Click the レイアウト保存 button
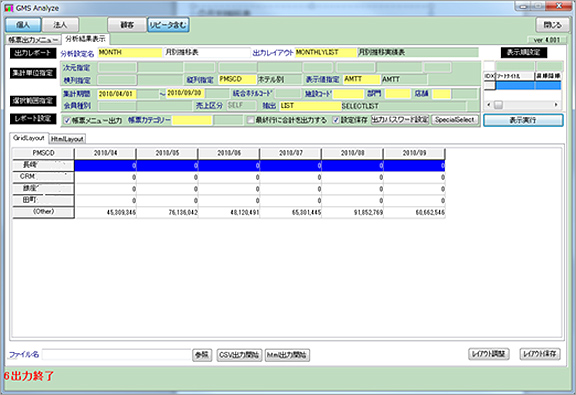 pyautogui.click(x=540, y=354)
